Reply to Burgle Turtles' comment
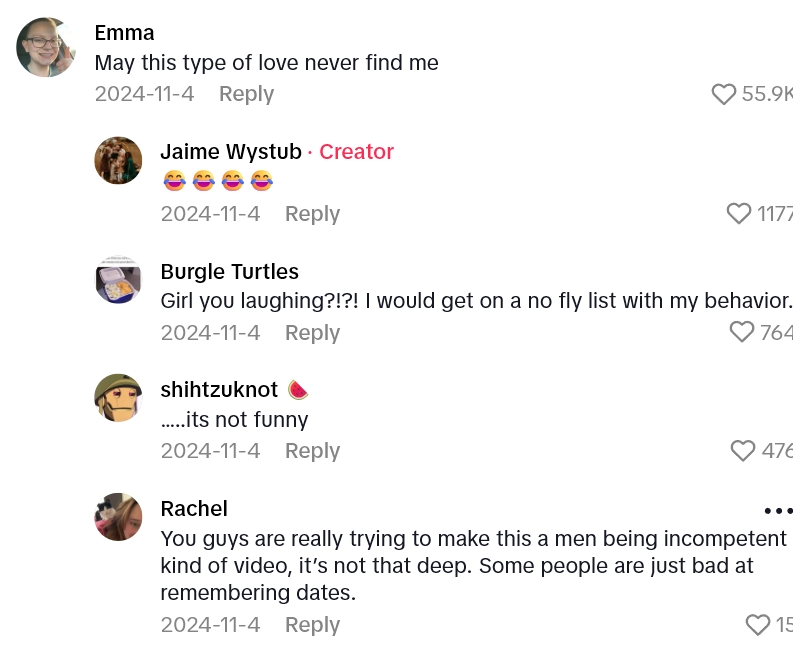793x659 pixels. coord(312,332)
